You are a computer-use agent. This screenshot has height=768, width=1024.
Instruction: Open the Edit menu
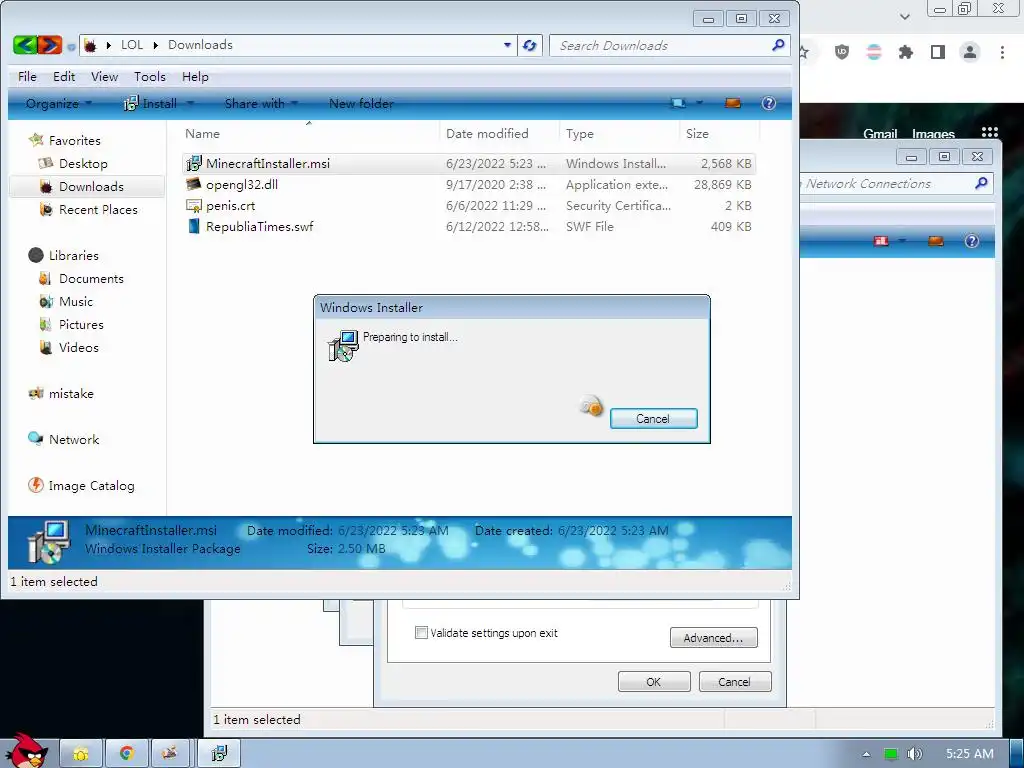click(64, 76)
